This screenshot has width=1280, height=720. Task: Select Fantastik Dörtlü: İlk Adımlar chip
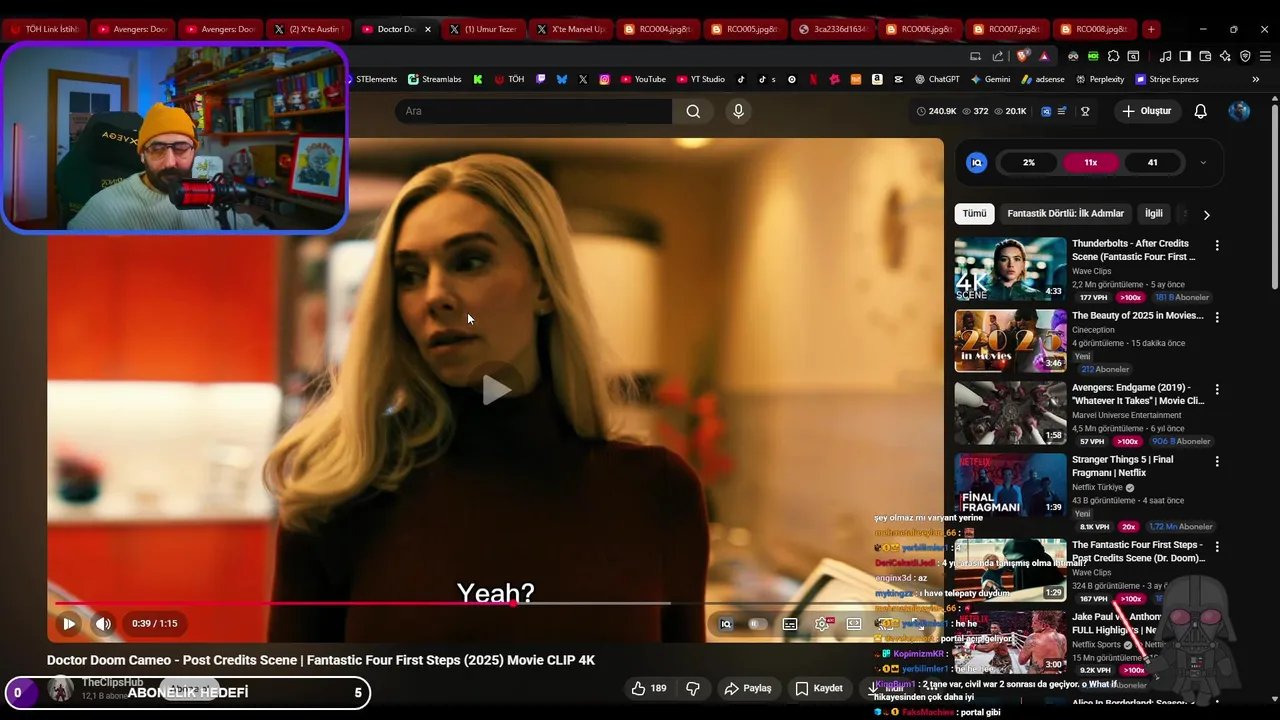click(1066, 213)
